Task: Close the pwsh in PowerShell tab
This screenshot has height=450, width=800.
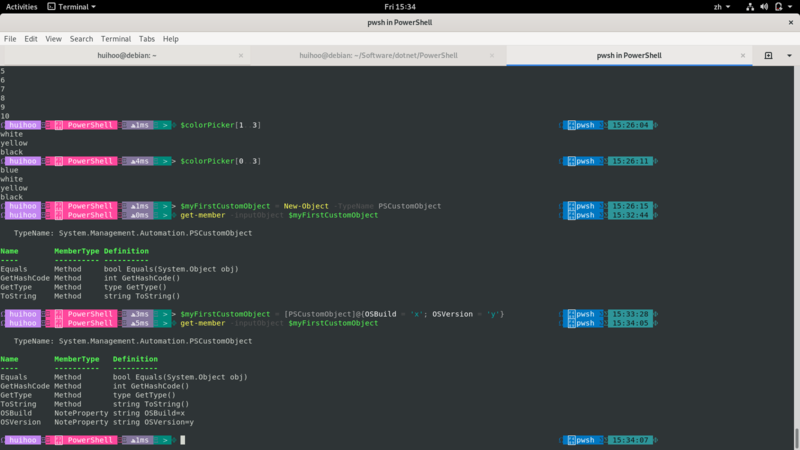Action: point(742,55)
